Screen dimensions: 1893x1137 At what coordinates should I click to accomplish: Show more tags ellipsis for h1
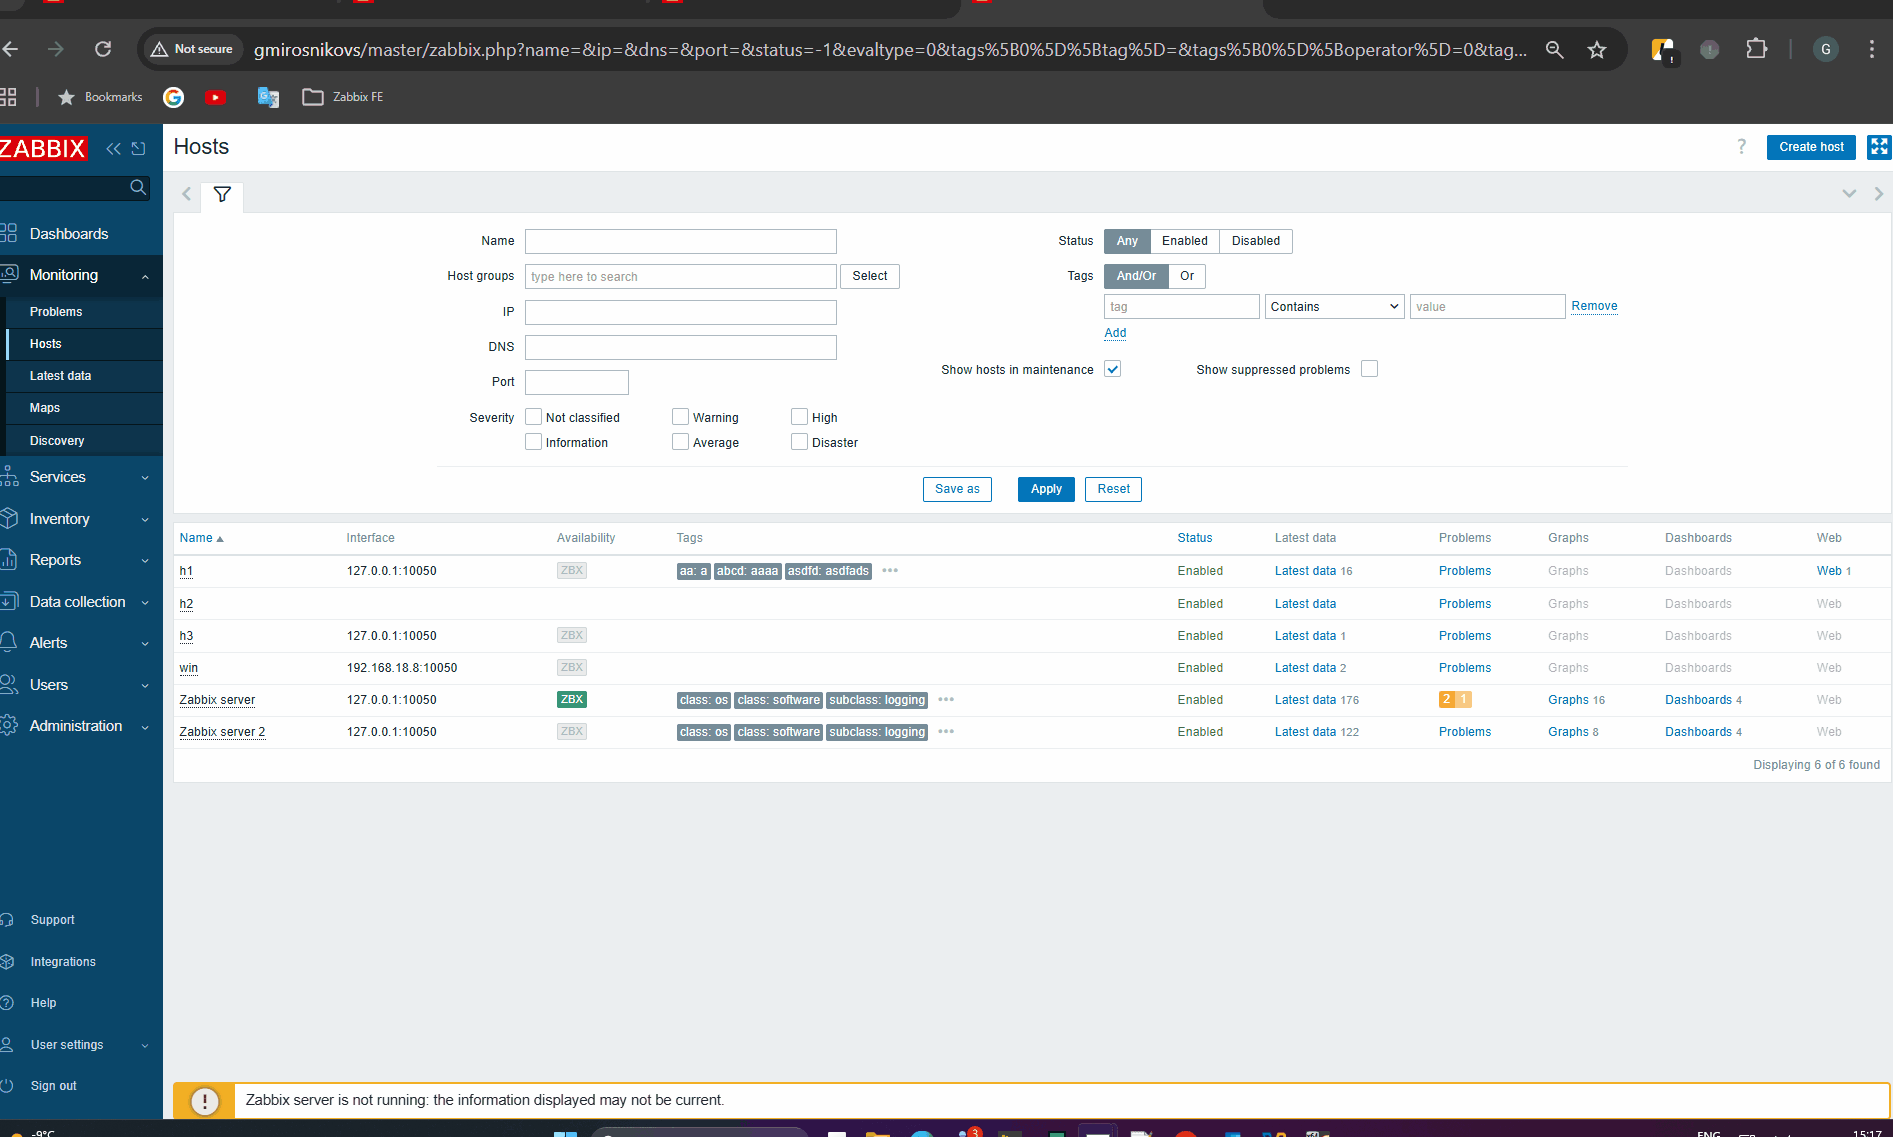(890, 571)
